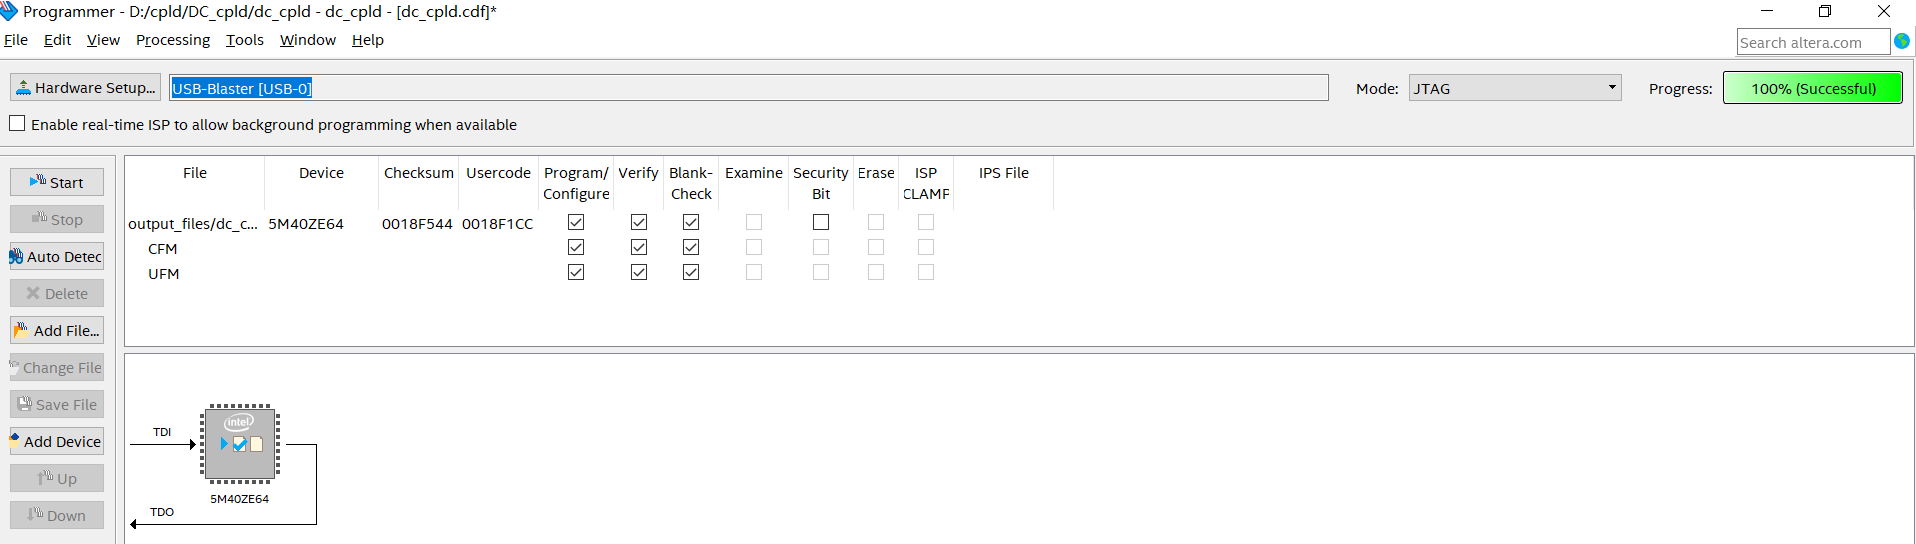Click the greyed Stop button
Screen dimensions: 1916x544
(57, 219)
